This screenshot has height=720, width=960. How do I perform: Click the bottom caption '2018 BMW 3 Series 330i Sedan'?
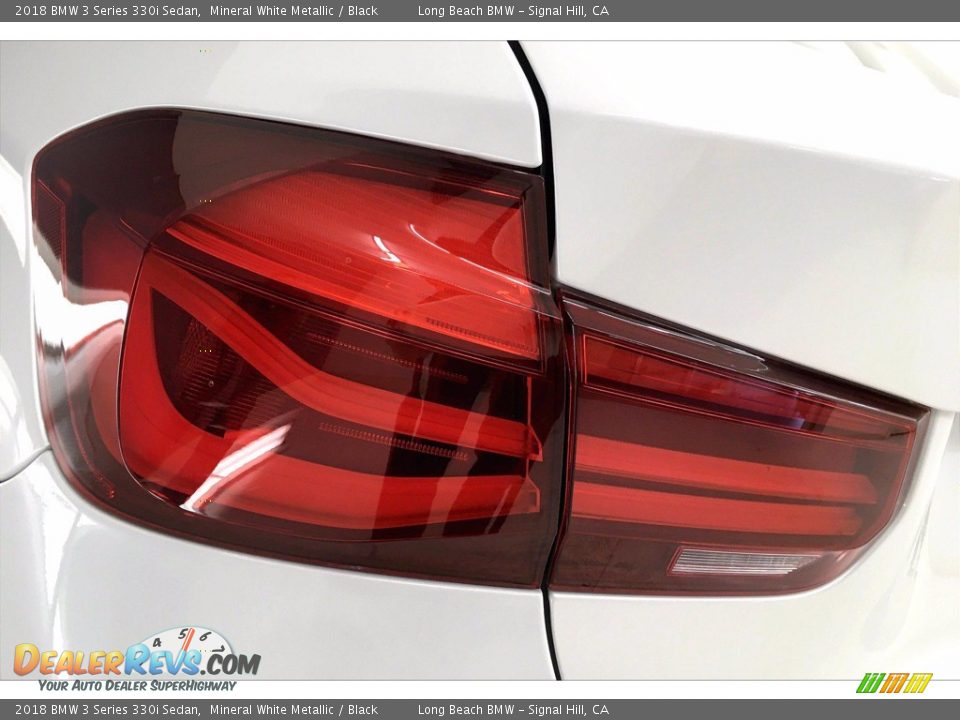point(107,710)
